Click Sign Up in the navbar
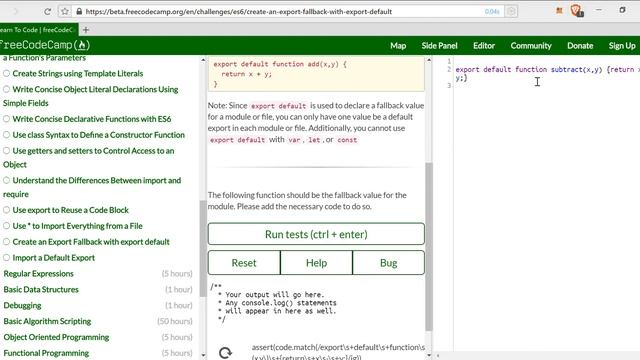Viewport: 640px width, 360px height. pyautogui.click(x=622, y=46)
